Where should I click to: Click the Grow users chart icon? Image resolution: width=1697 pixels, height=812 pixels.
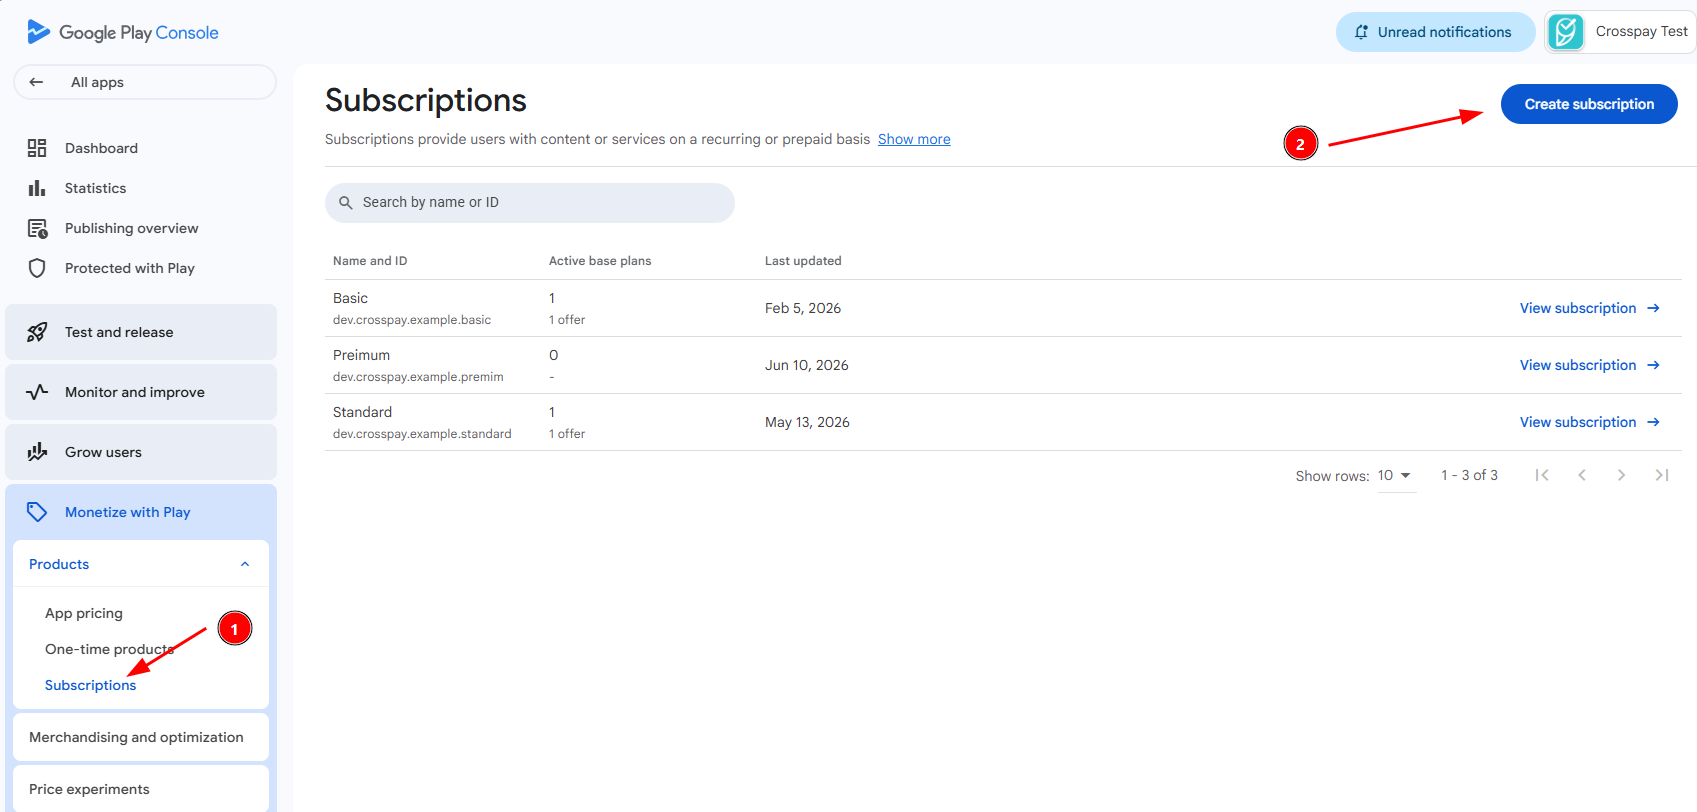pos(37,452)
